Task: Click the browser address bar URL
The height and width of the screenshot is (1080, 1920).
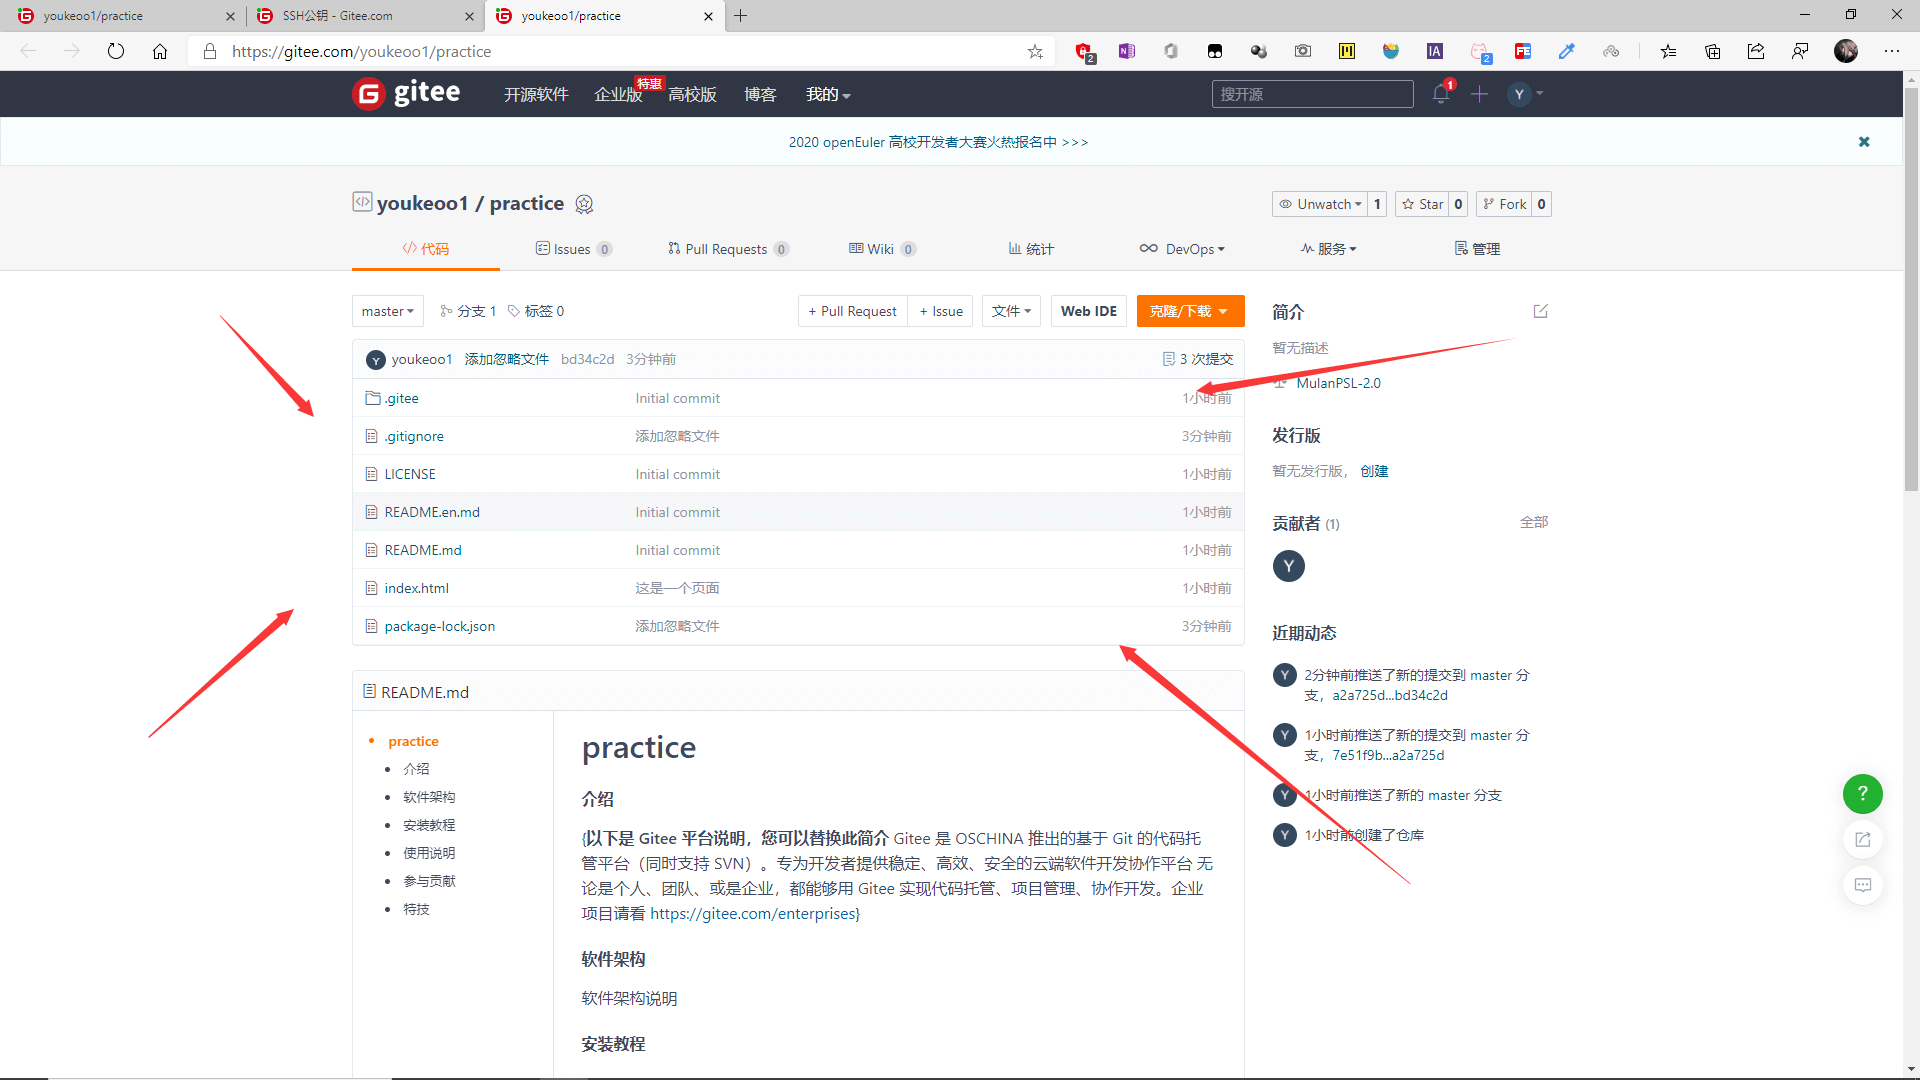Action: point(361,51)
